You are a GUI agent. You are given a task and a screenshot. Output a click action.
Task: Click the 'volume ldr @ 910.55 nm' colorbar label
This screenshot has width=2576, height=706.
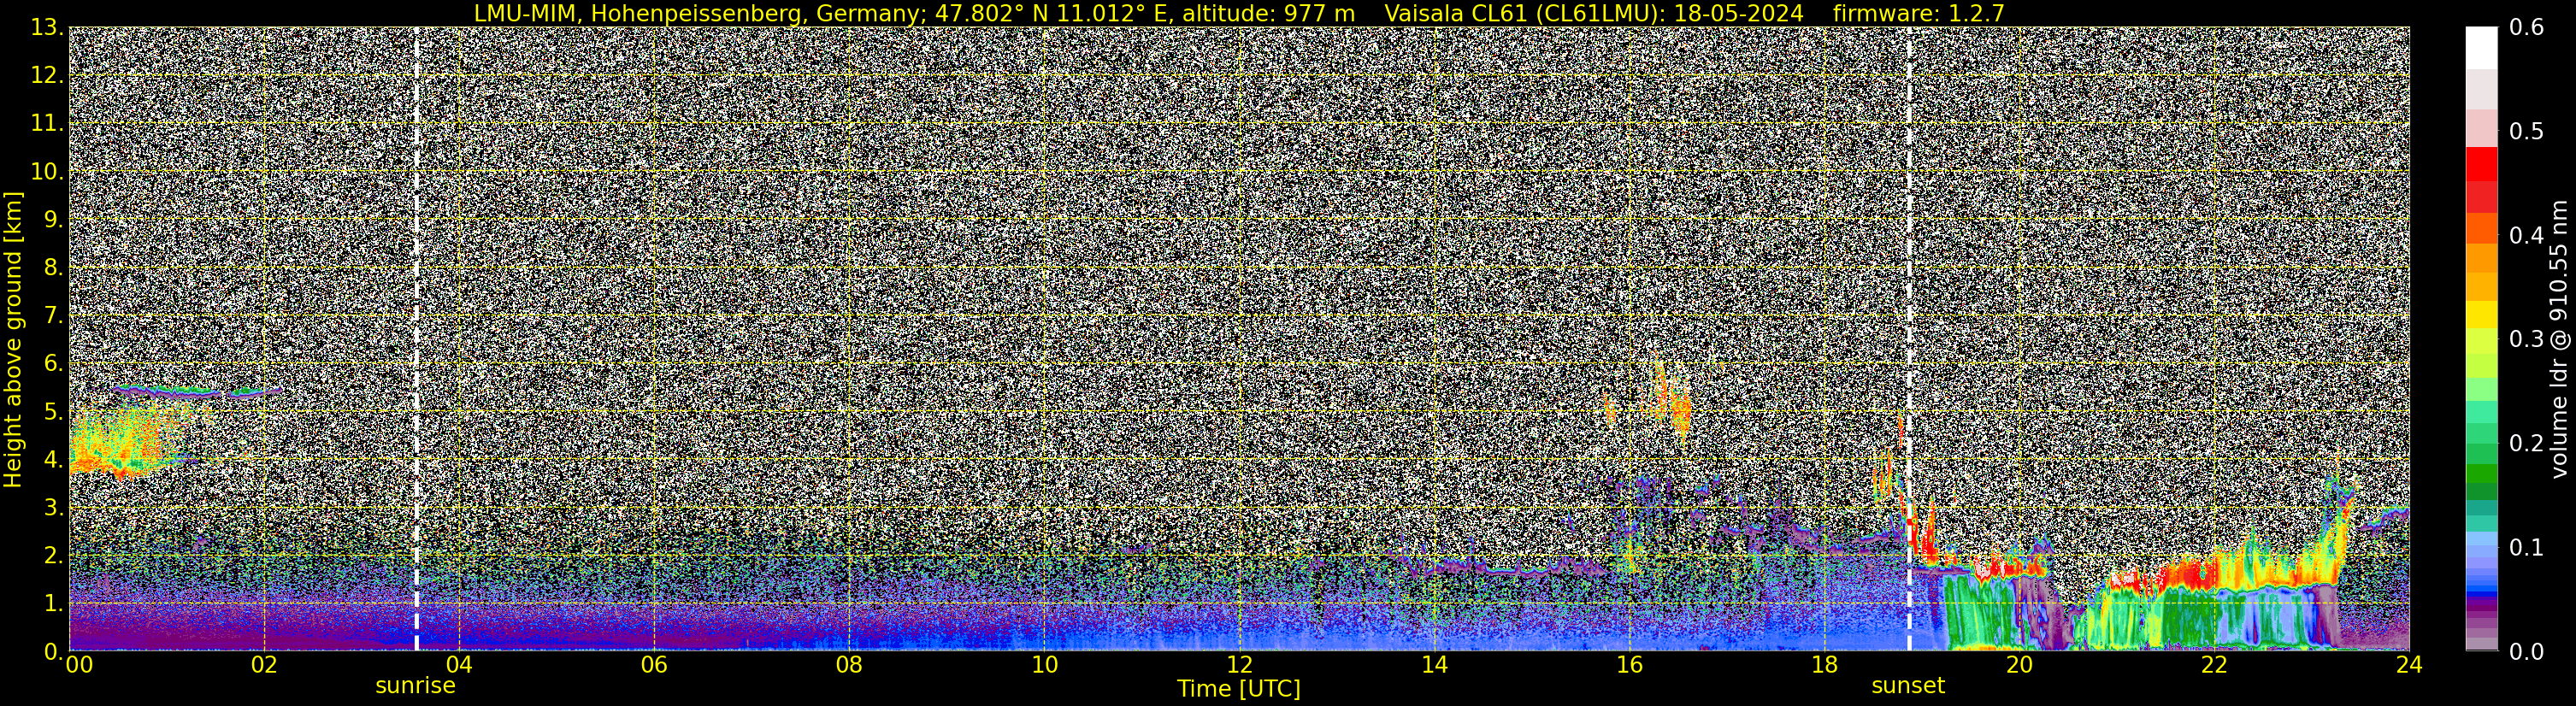point(2557,339)
